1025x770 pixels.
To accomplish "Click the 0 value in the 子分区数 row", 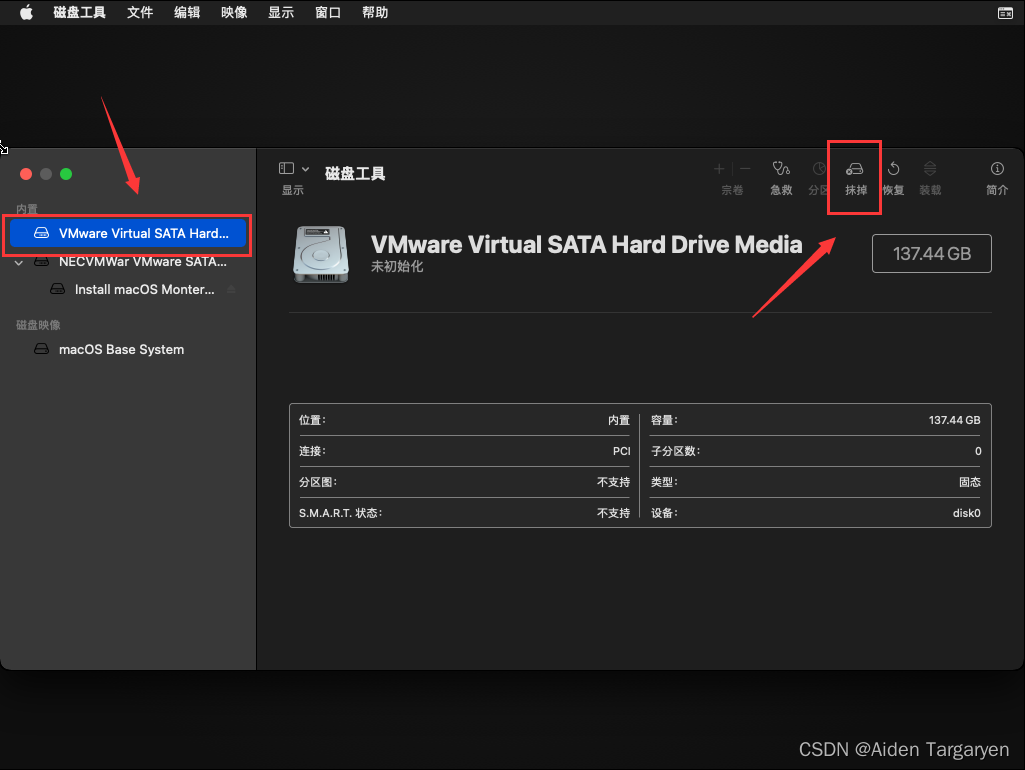I will 978,451.
